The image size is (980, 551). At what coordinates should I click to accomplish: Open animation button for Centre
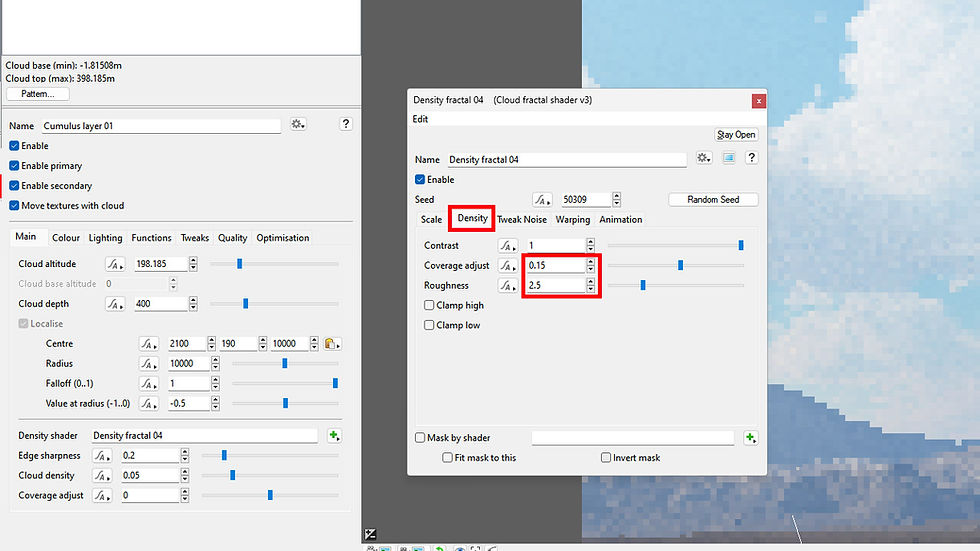coord(148,344)
